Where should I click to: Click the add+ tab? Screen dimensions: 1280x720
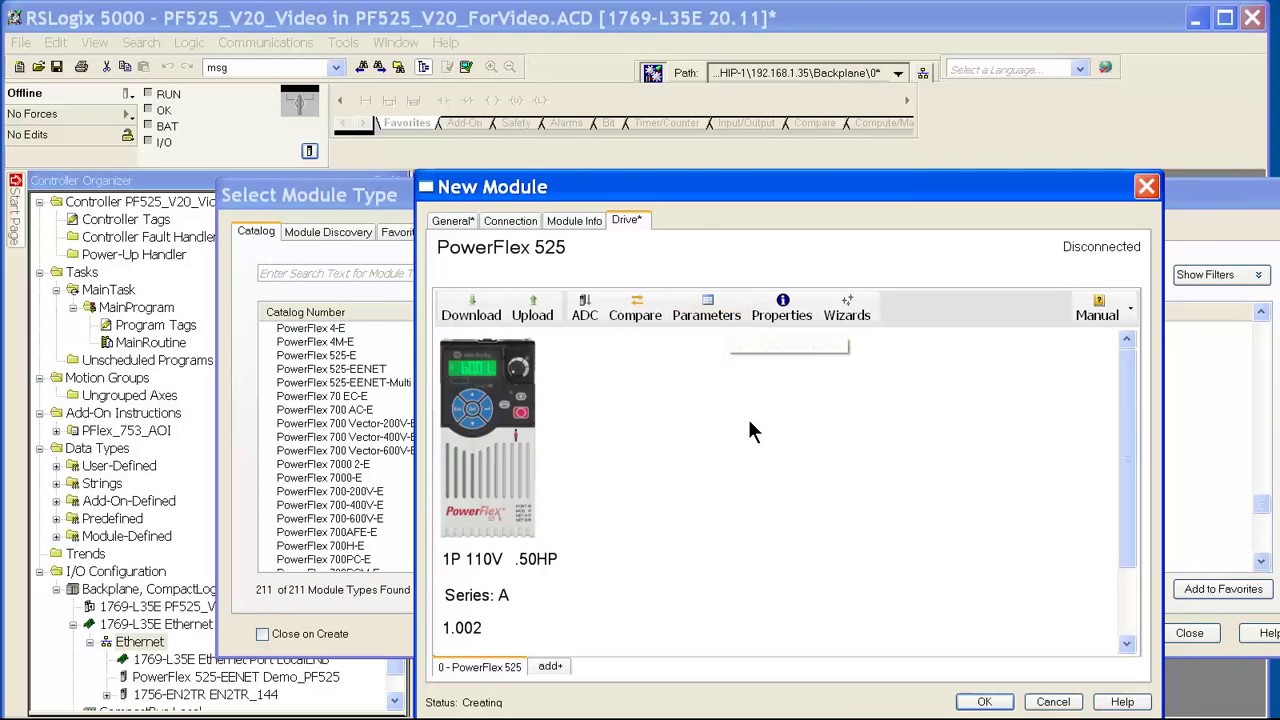(x=550, y=666)
